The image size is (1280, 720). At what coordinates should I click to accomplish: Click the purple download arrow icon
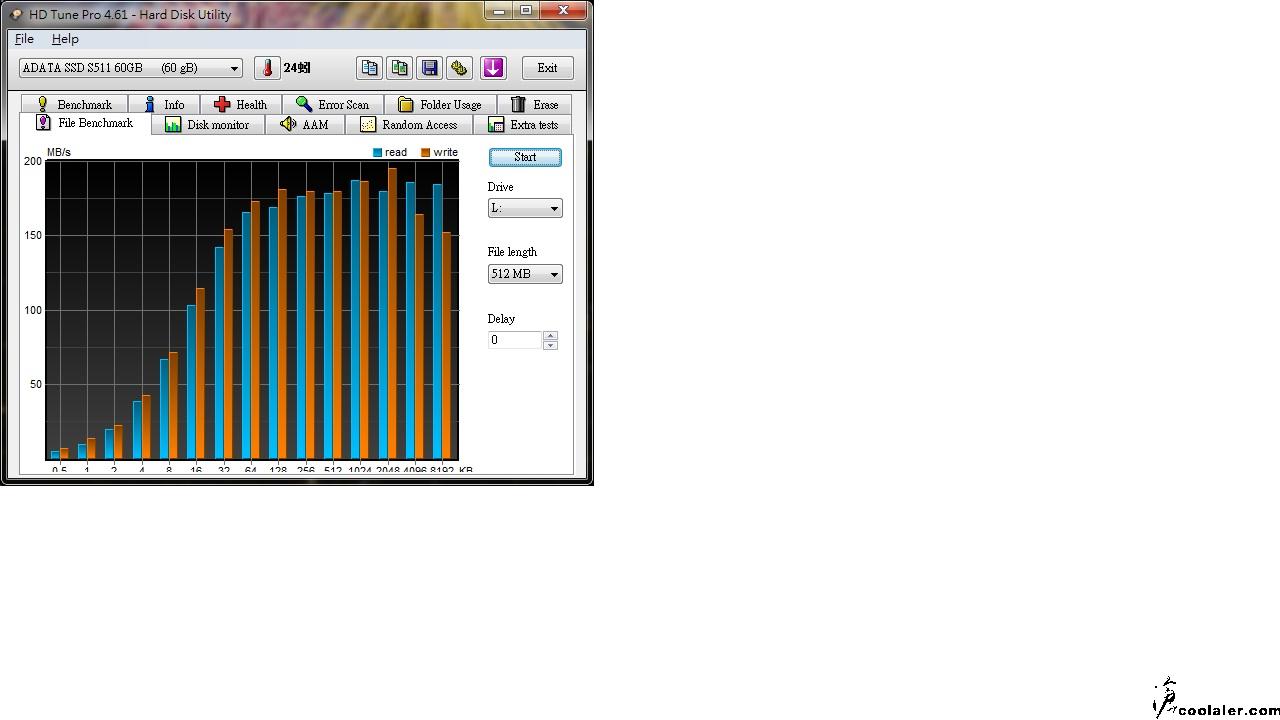pos(493,68)
